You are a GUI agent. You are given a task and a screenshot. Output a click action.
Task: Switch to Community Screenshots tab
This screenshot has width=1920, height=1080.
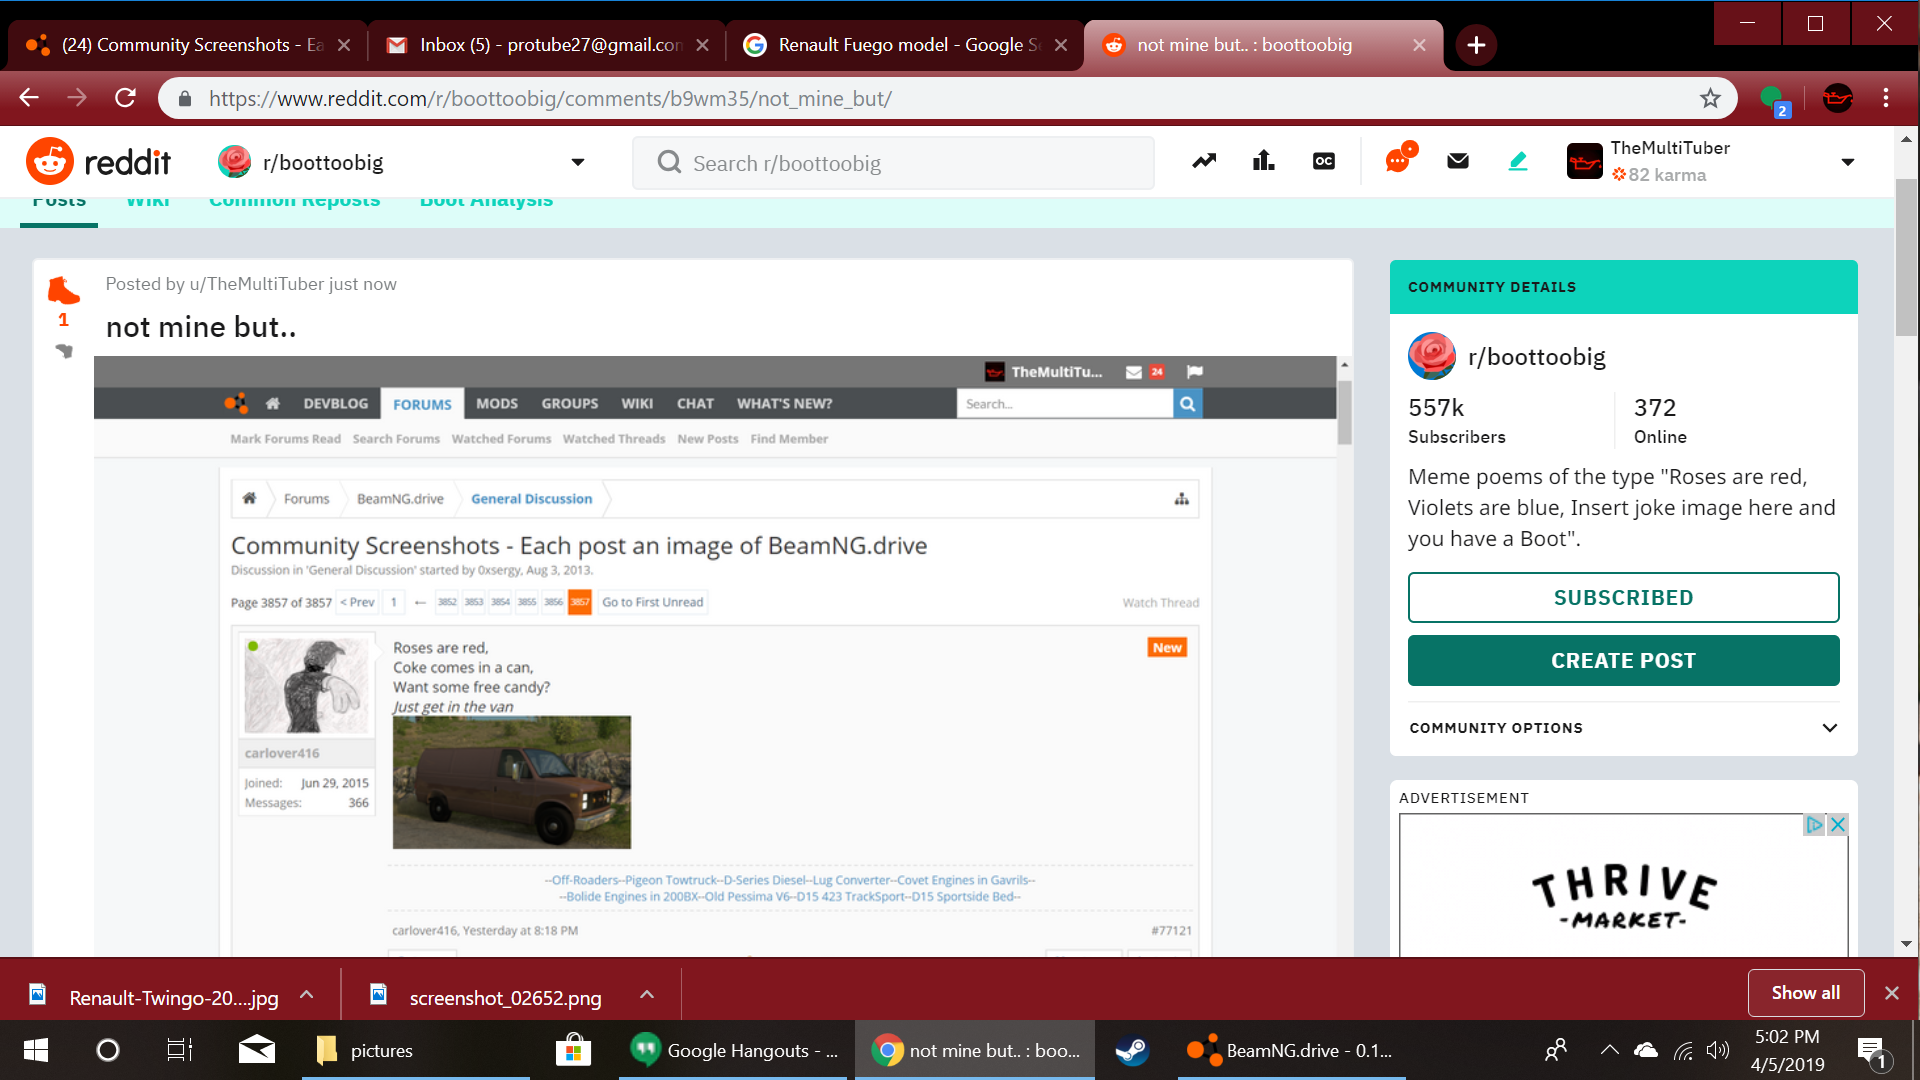click(188, 45)
